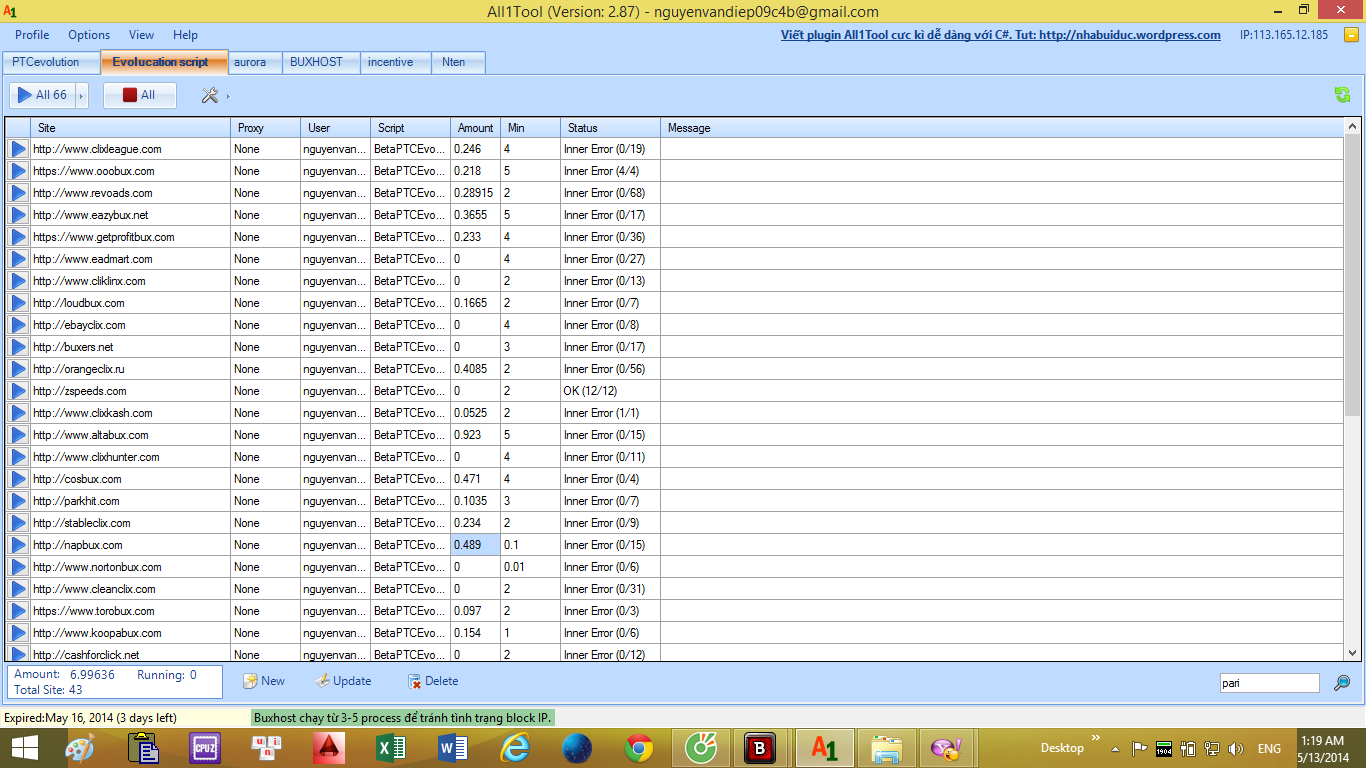Image resolution: width=1366 pixels, height=768 pixels.
Task: Click the search field containing 'pari'
Action: tap(1268, 683)
